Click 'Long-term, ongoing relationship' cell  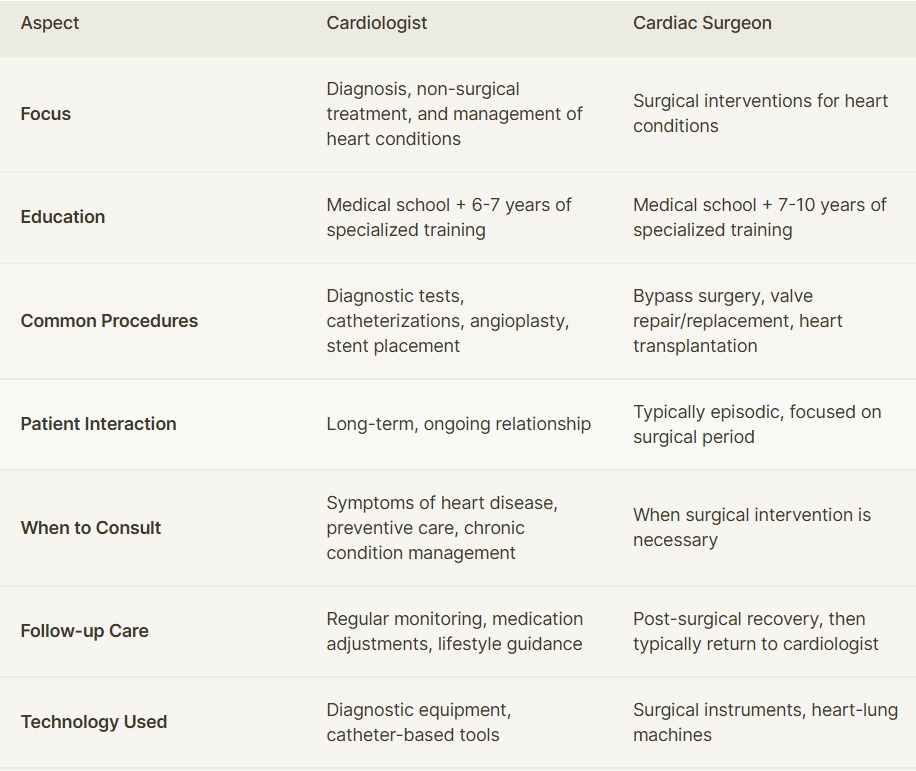pyautogui.click(x=459, y=423)
